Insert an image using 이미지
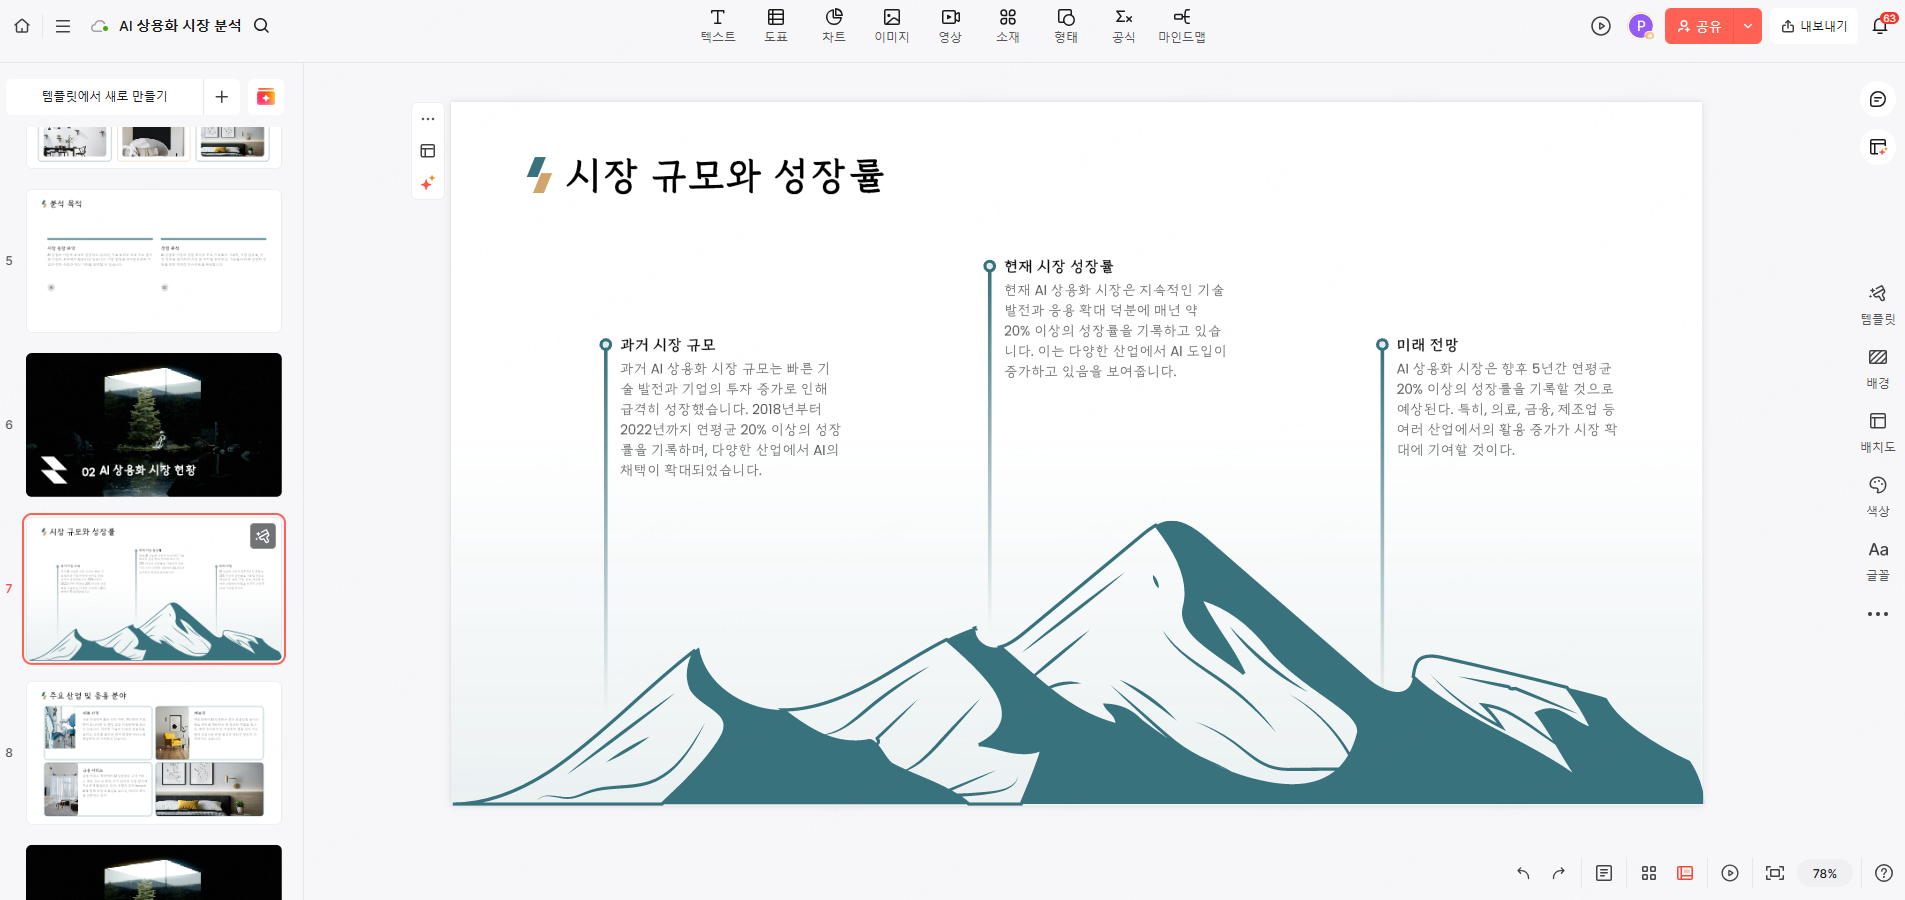Screen dimensions: 1905x900 tap(892, 26)
